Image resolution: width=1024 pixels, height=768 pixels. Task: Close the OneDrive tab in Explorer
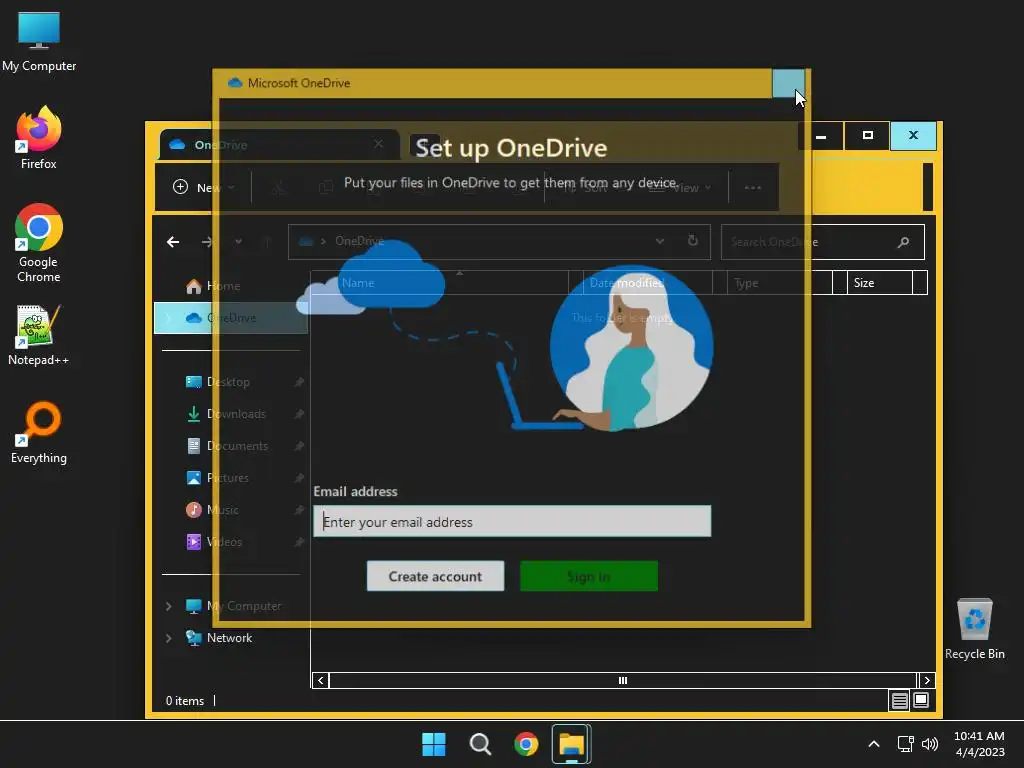pyautogui.click(x=378, y=144)
